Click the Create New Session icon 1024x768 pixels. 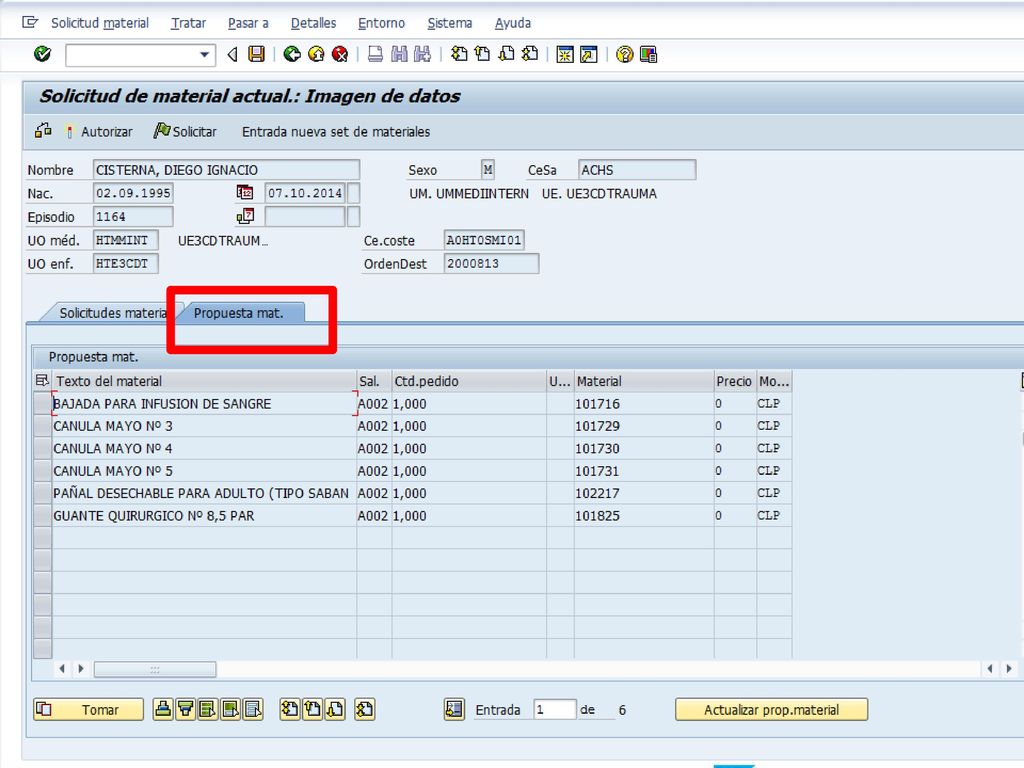tap(565, 54)
